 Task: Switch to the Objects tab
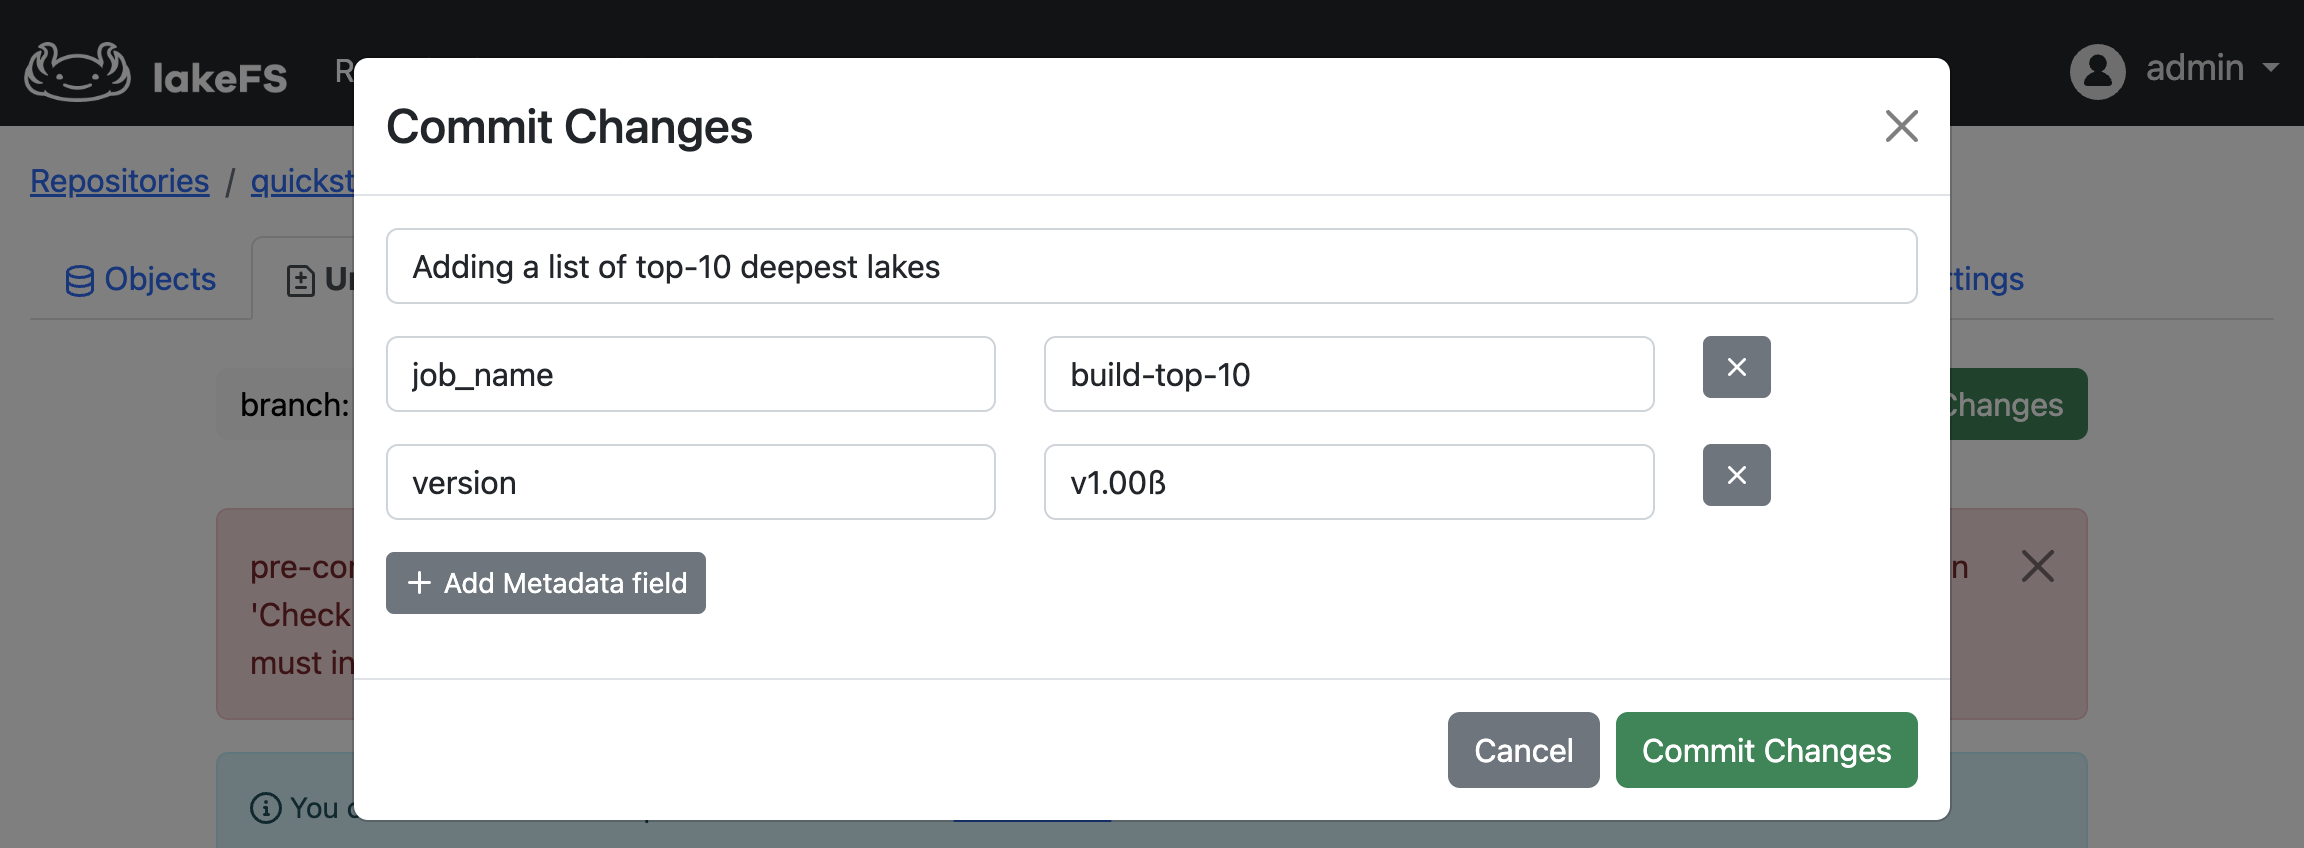158,279
